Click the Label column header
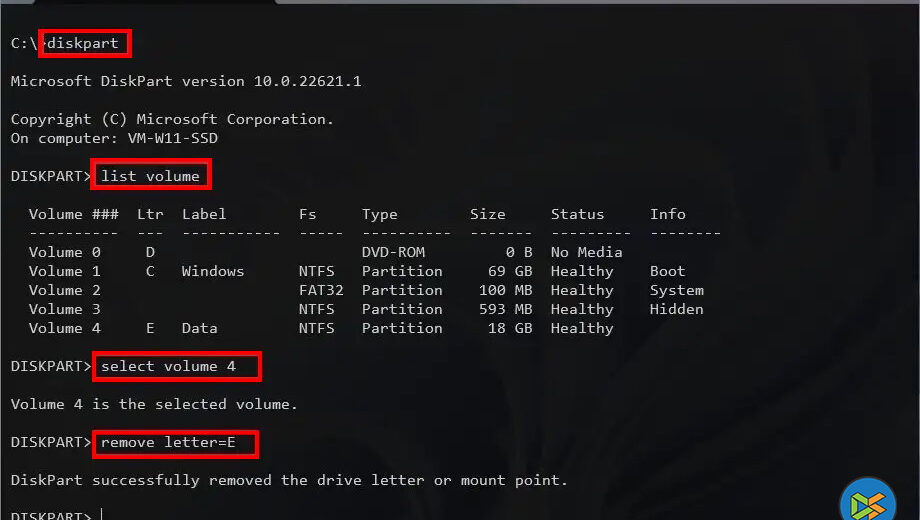Image resolution: width=920 pixels, height=520 pixels. (x=204, y=214)
